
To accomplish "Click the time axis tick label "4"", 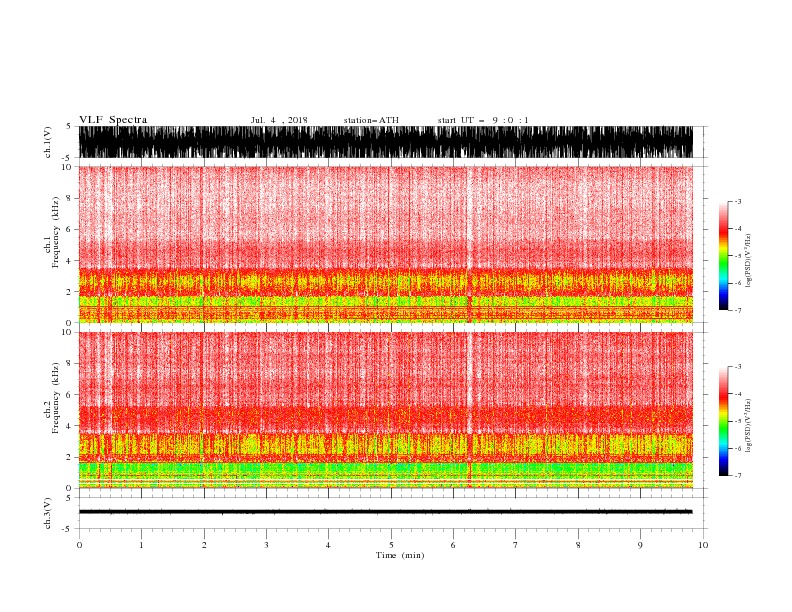I will [328, 545].
